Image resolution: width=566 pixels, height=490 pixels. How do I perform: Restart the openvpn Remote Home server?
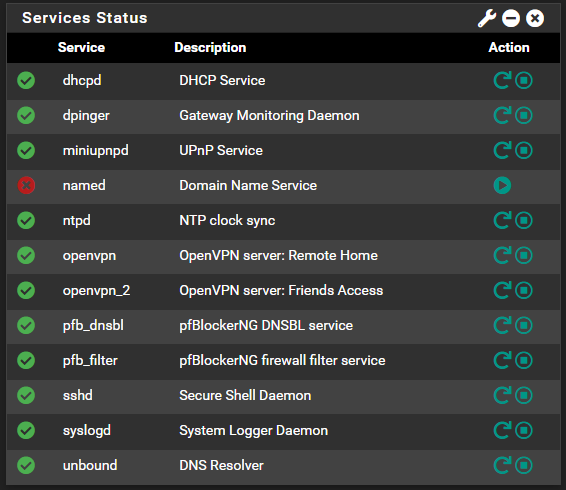click(502, 255)
